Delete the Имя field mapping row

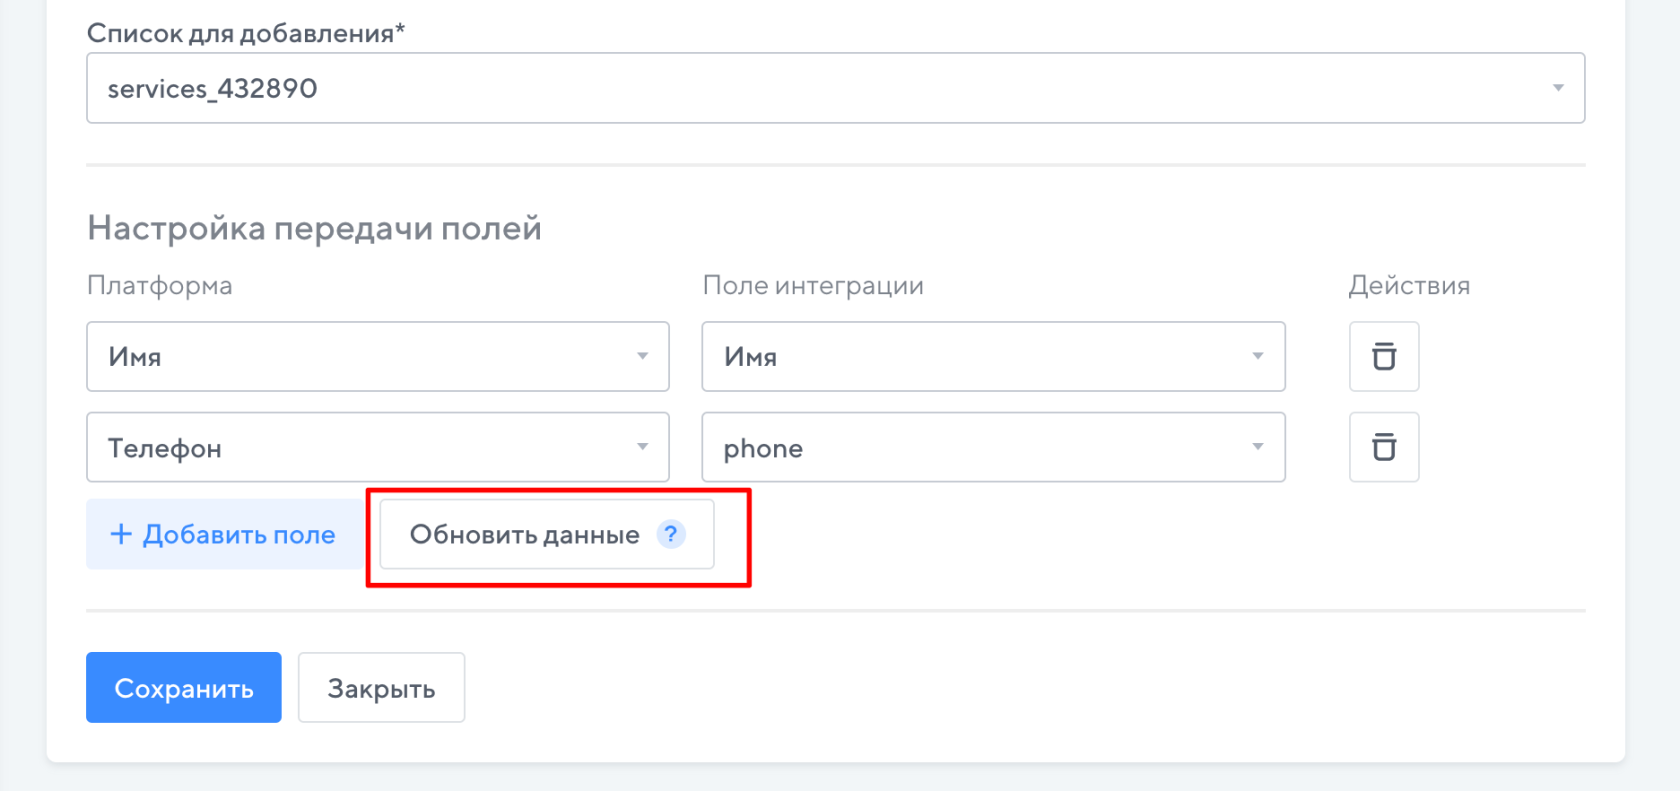(x=1383, y=356)
